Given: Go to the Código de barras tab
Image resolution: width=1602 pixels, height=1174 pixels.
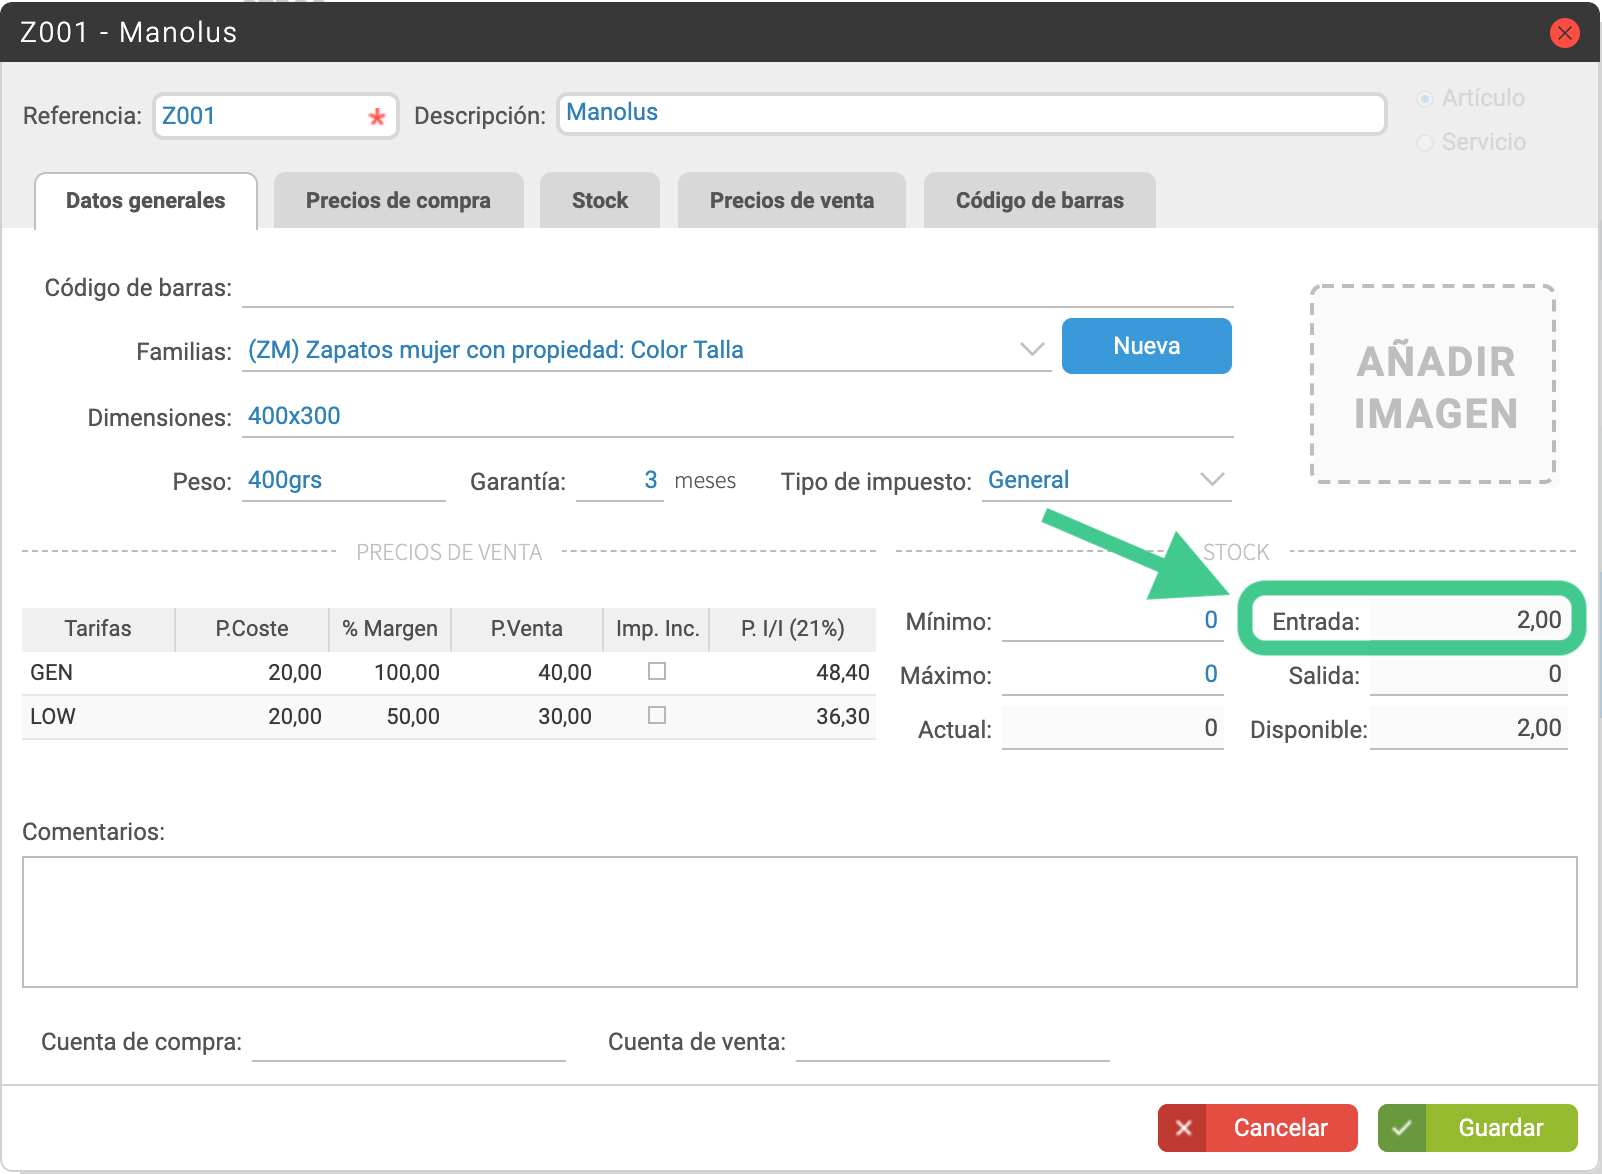Looking at the screenshot, I should [x=1040, y=200].
